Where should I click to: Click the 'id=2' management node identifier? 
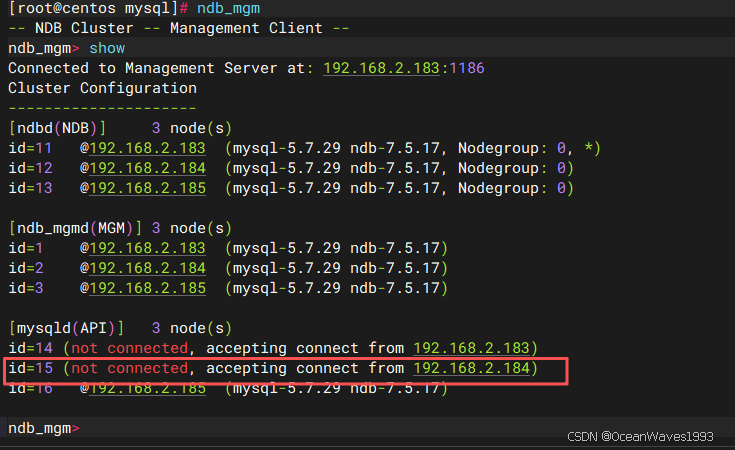click(25, 268)
